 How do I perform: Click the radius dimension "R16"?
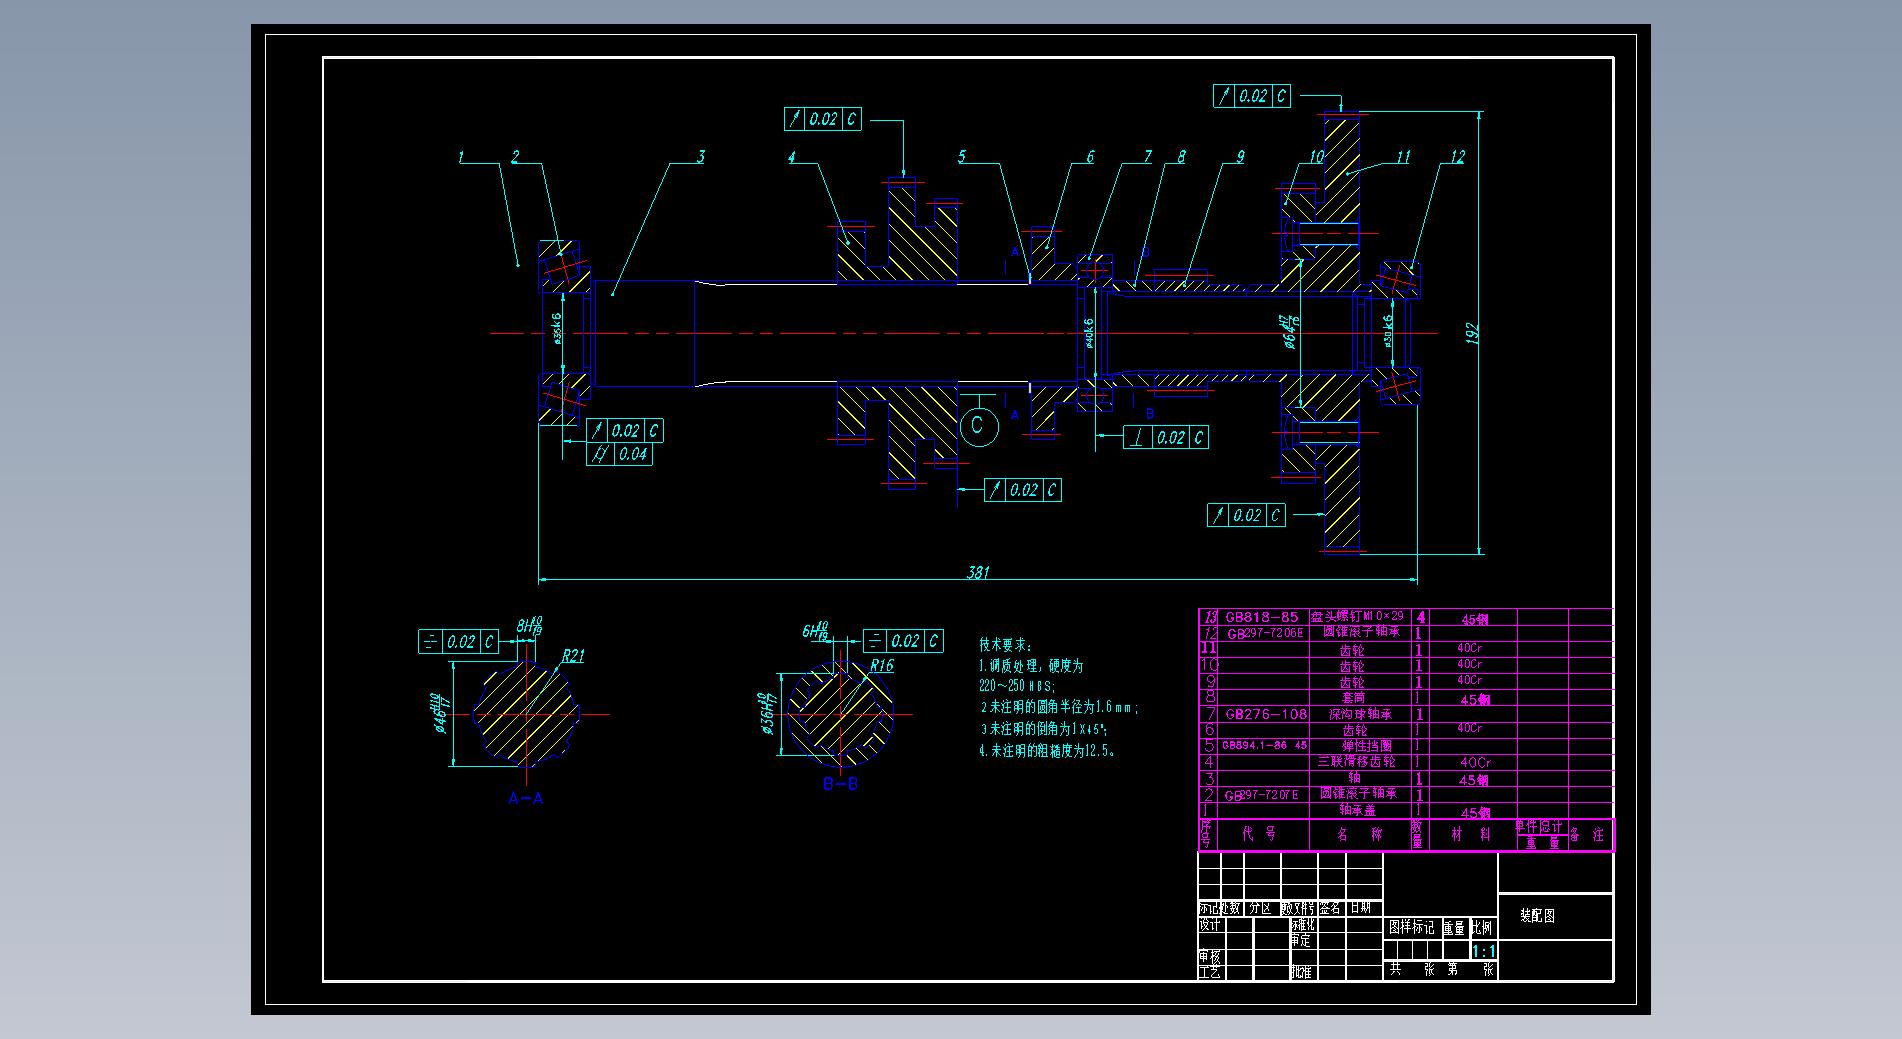click(x=881, y=665)
